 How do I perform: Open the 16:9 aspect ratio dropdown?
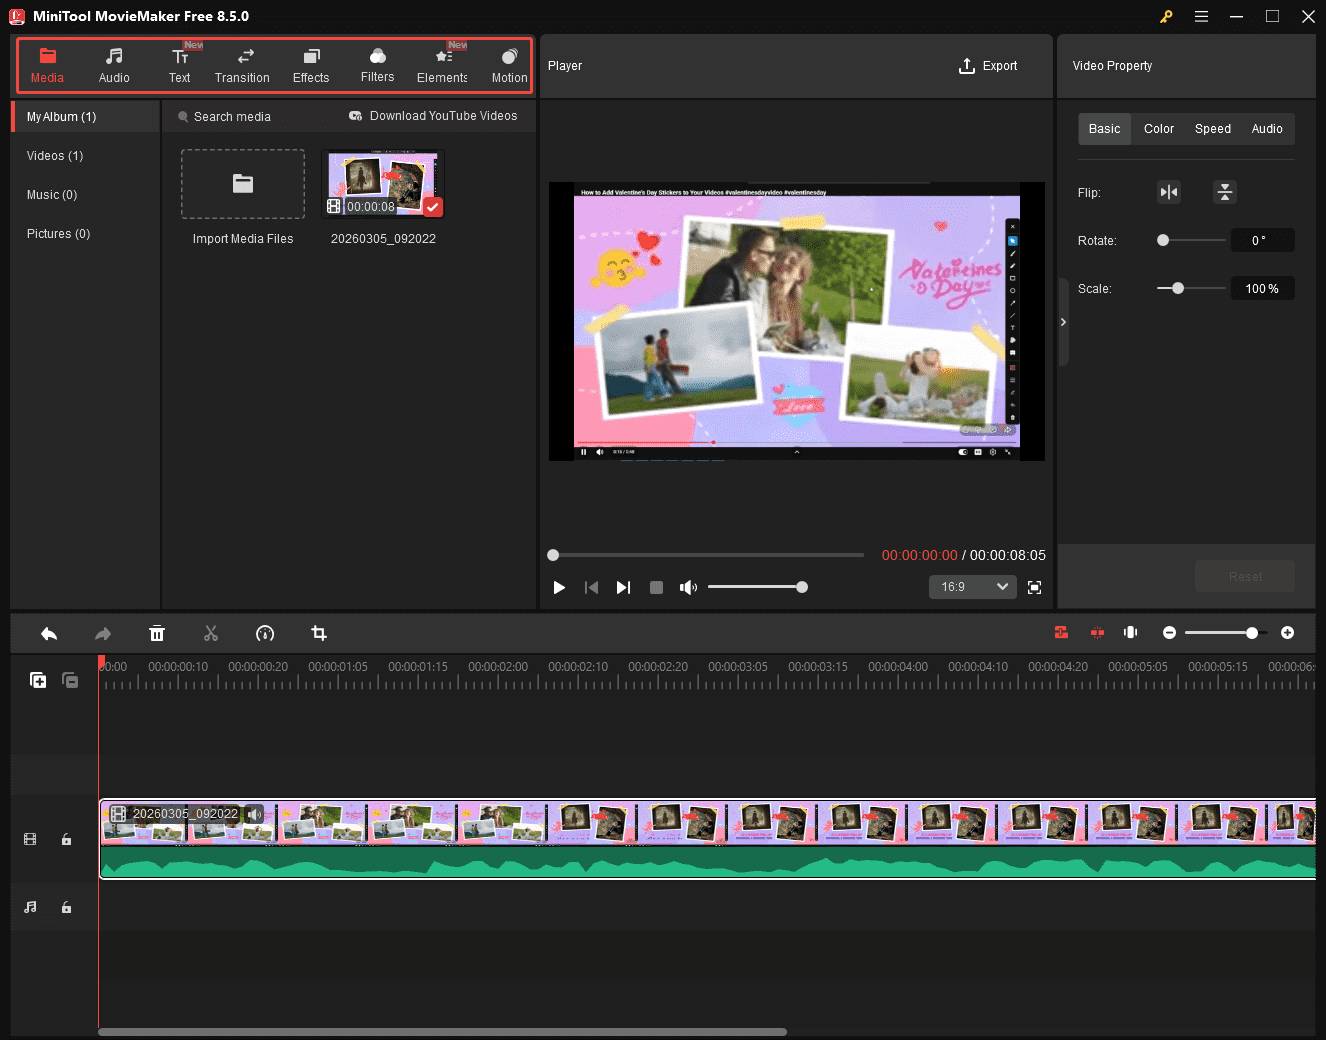(971, 587)
